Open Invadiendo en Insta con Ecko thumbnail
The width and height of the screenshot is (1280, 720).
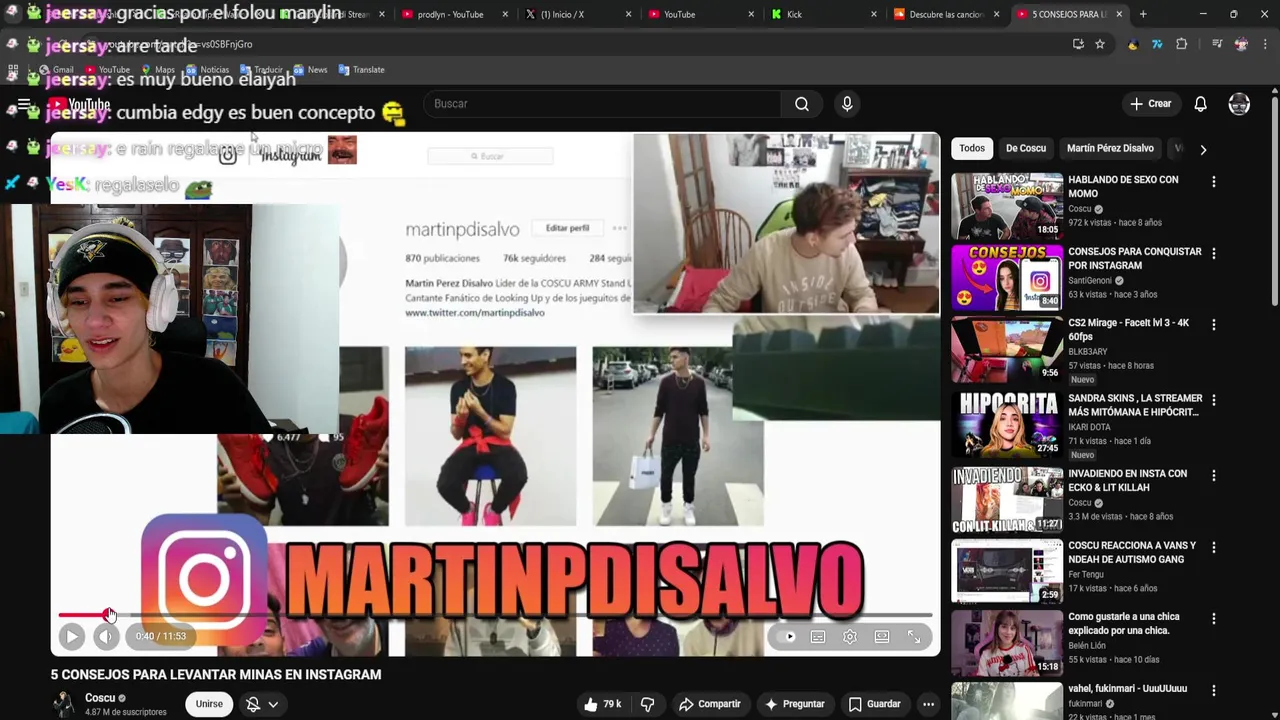[1007, 500]
